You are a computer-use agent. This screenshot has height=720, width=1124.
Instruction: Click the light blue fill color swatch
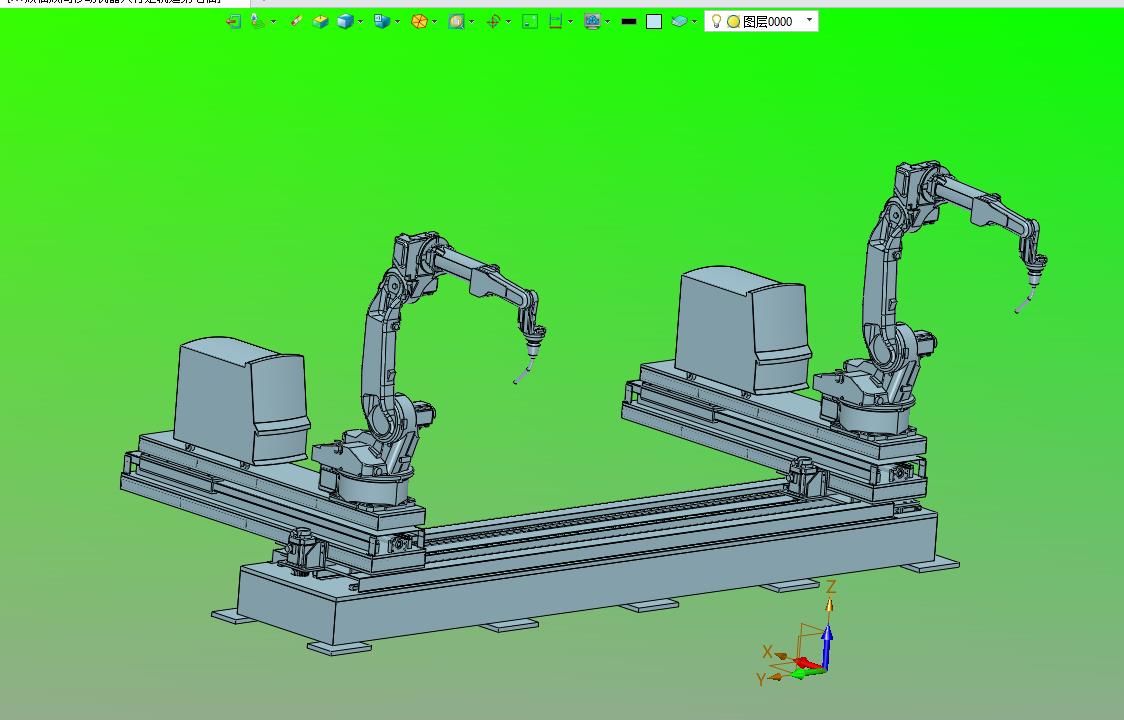654,22
